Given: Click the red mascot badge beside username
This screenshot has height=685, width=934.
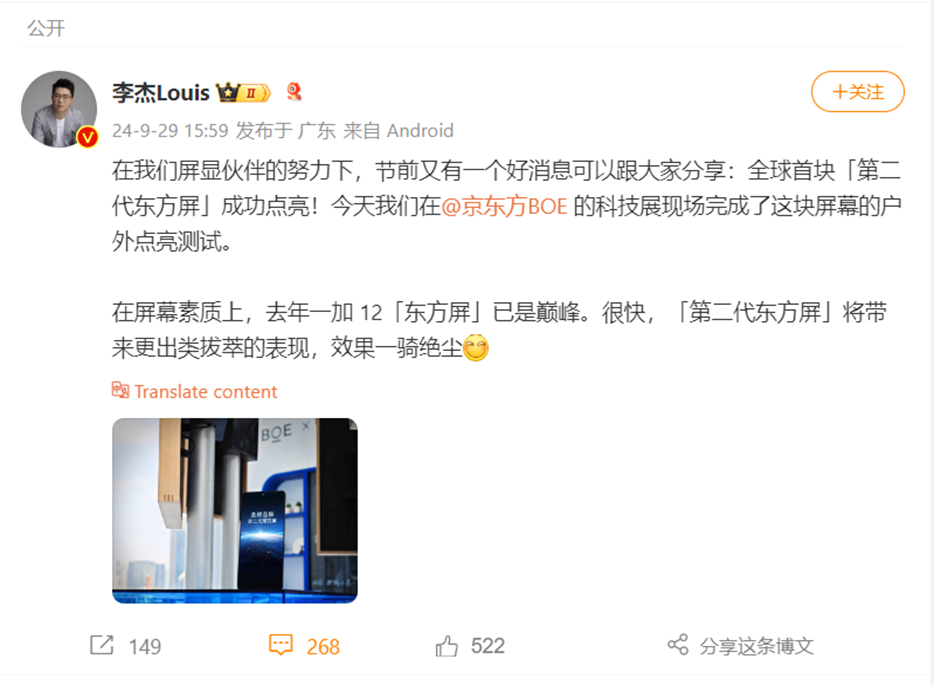Looking at the screenshot, I should (294, 92).
